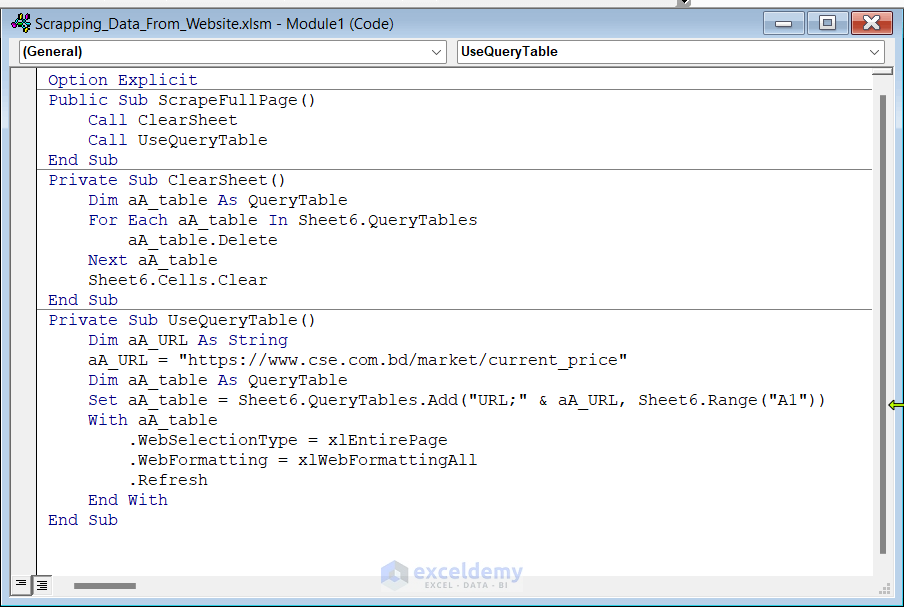Screen dimensions: 904x607
Task: Click the resize grip at the bottom-right corner
Action: 884,588
